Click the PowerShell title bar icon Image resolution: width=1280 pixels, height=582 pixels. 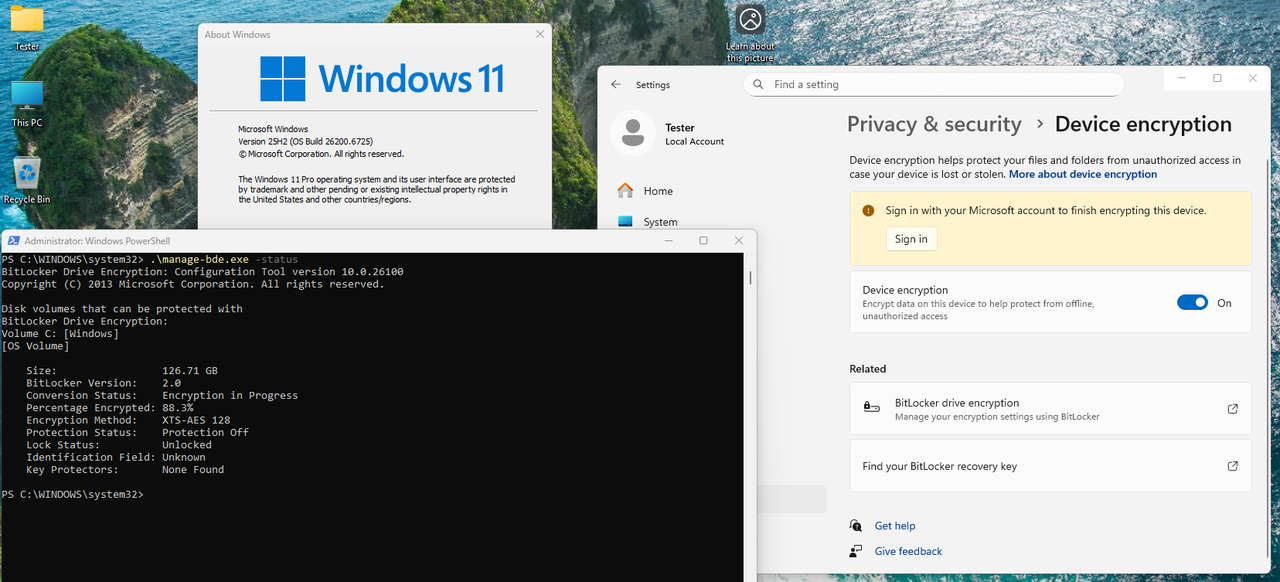point(13,241)
